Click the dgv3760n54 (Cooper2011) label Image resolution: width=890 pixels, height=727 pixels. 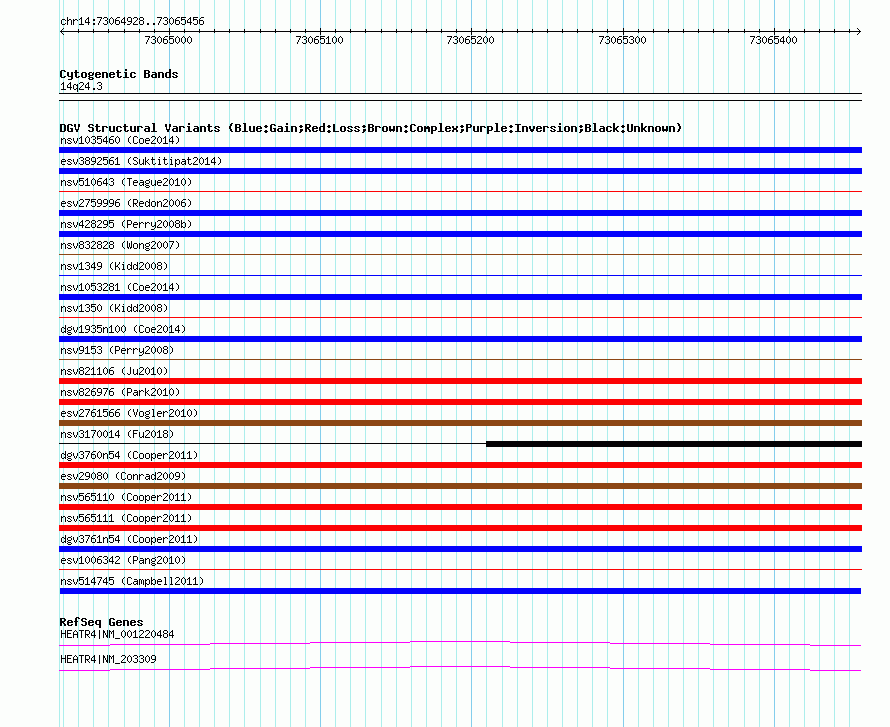click(129, 455)
